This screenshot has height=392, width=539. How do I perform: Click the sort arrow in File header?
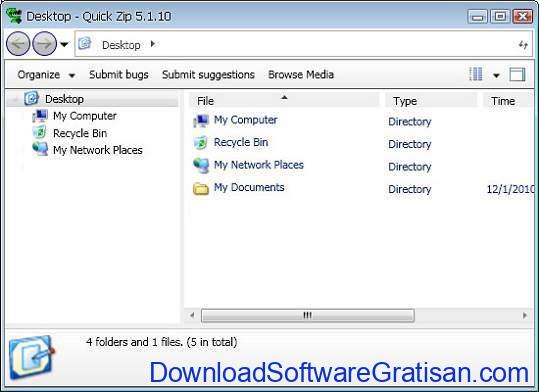coord(284,97)
